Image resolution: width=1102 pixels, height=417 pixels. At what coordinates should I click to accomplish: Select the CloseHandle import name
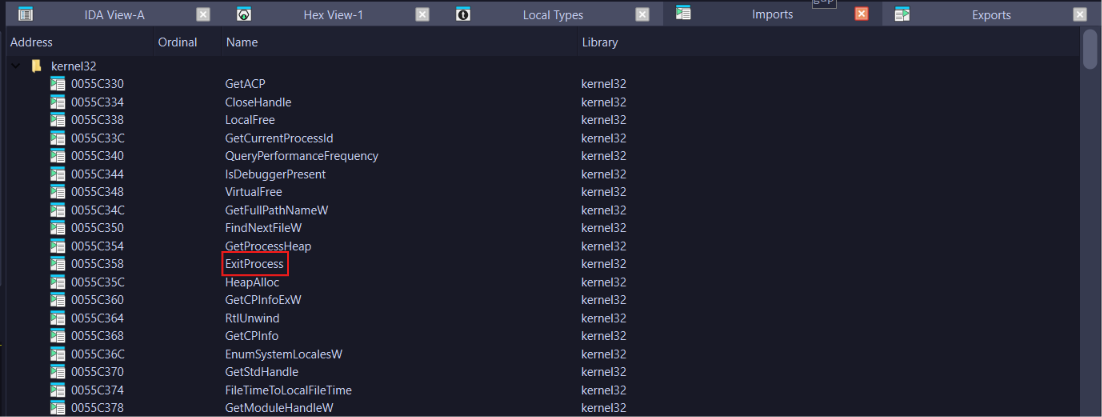(258, 102)
